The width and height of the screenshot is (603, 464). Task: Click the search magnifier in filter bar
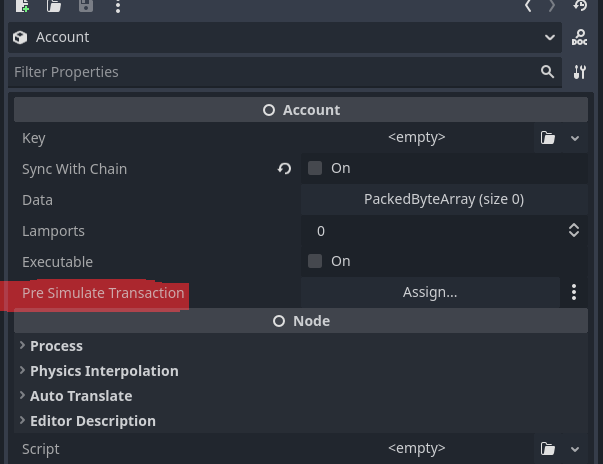click(547, 72)
